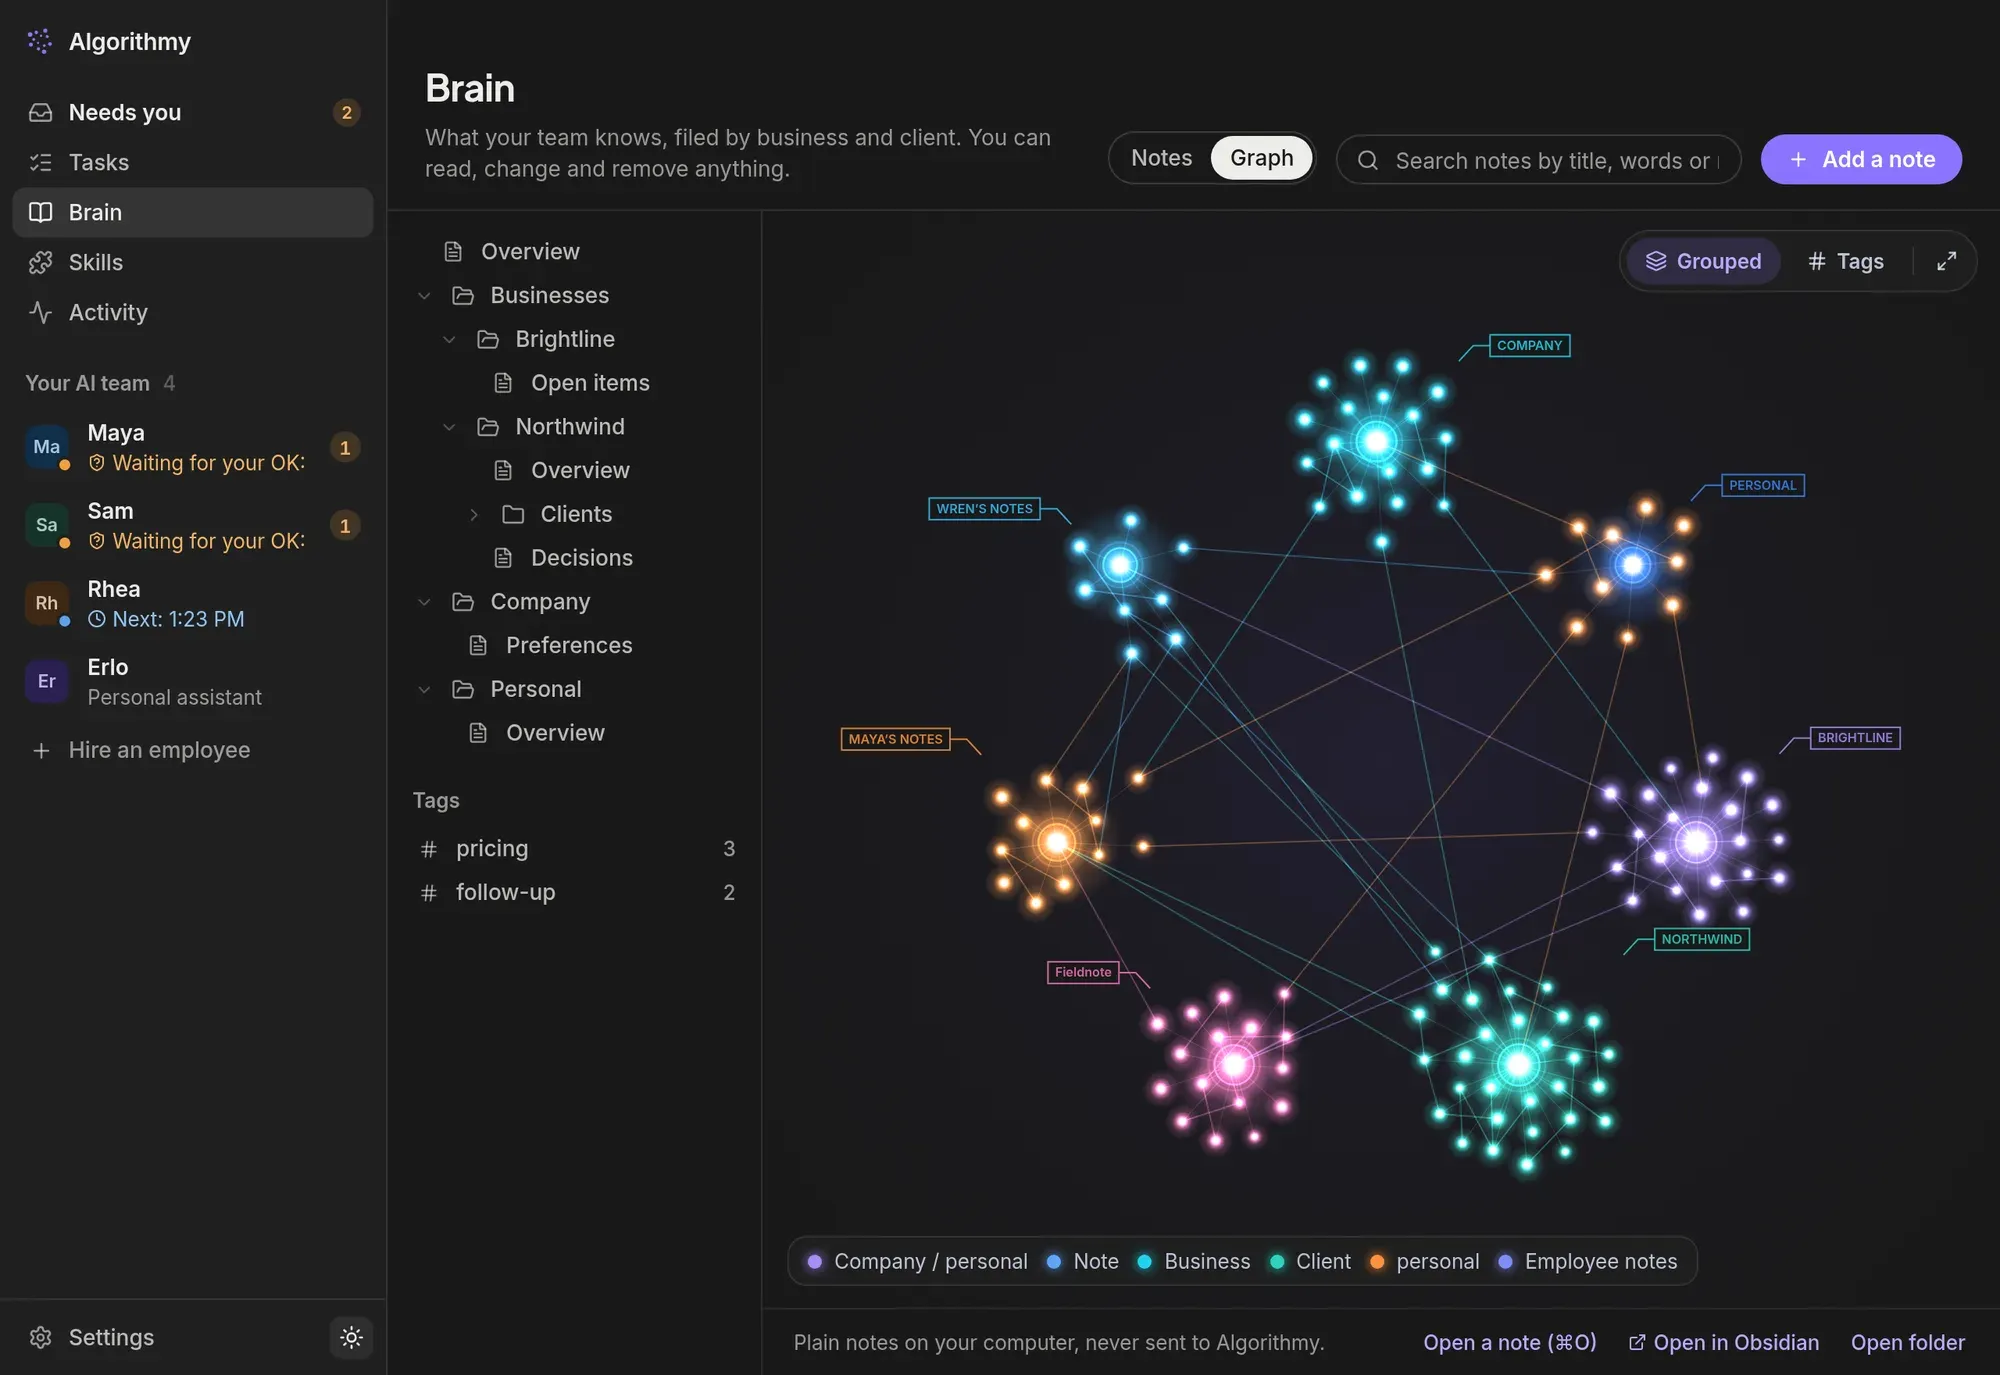Collapse the Businesses folder
Screen dimensions: 2000x1375
coord(424,295)
